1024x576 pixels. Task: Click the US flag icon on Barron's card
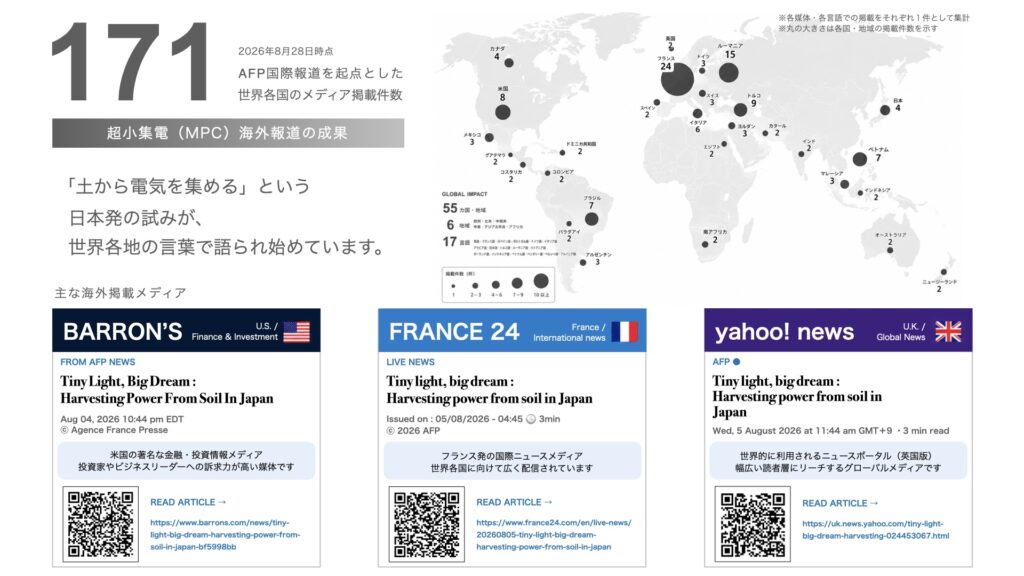296,332
